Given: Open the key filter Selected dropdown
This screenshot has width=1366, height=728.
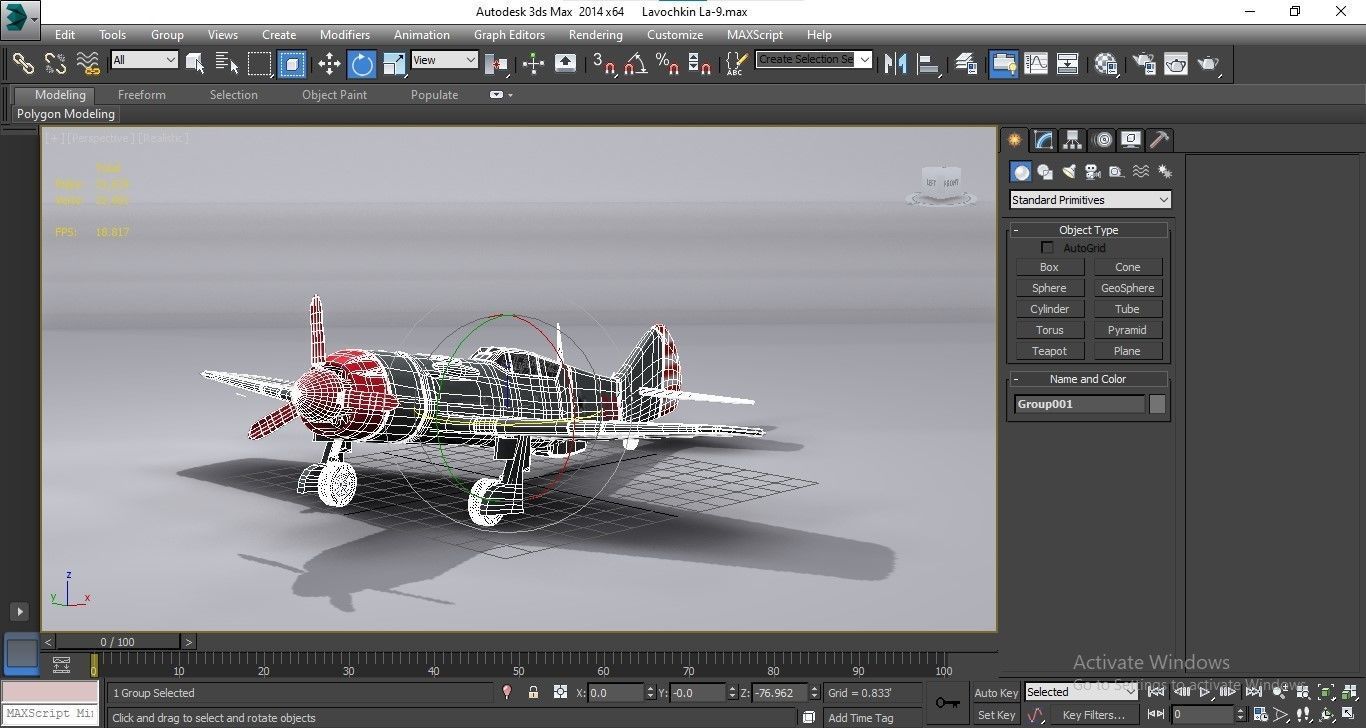Looking at the screenshot, I should click(x=1081, y=692).
